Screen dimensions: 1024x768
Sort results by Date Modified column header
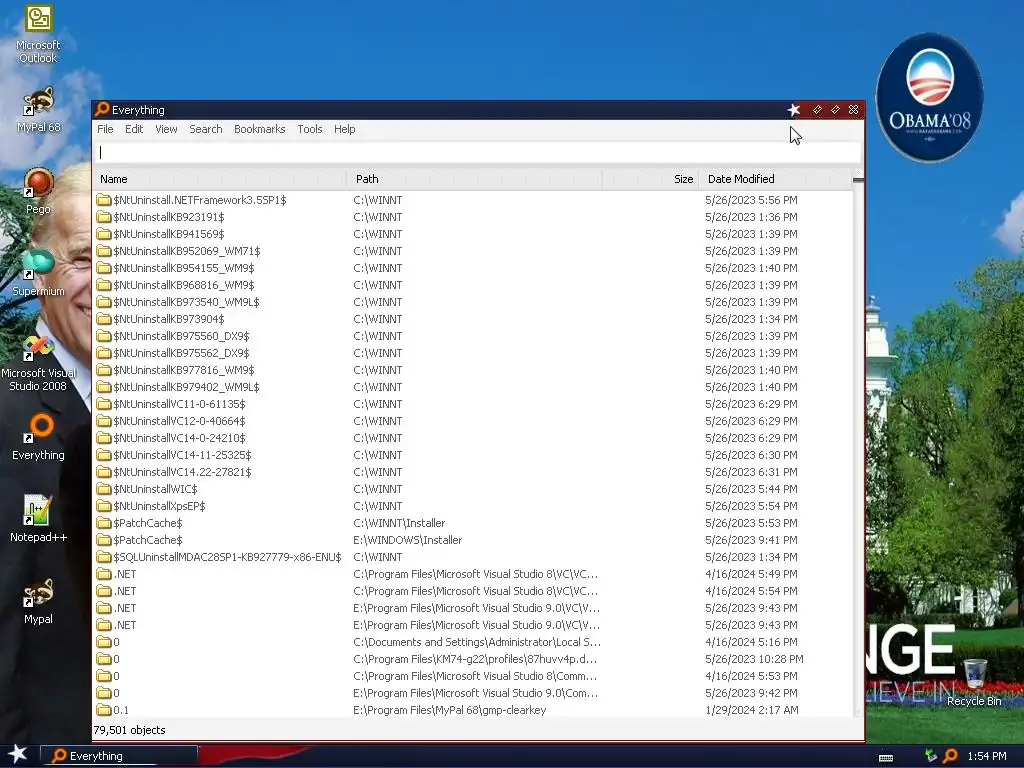click(775, 179)
